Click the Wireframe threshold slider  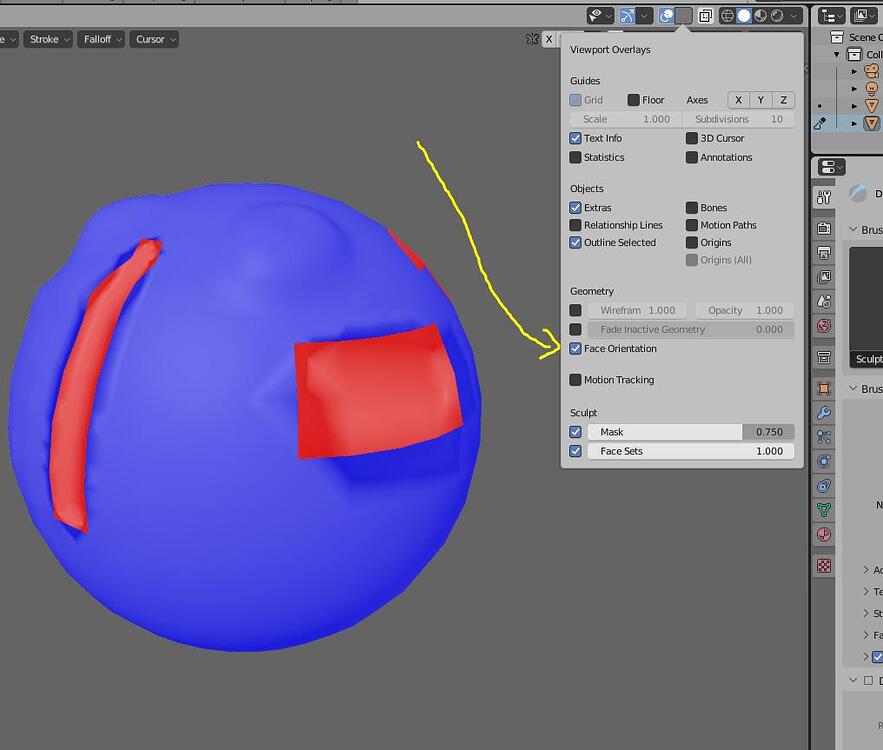636,310
